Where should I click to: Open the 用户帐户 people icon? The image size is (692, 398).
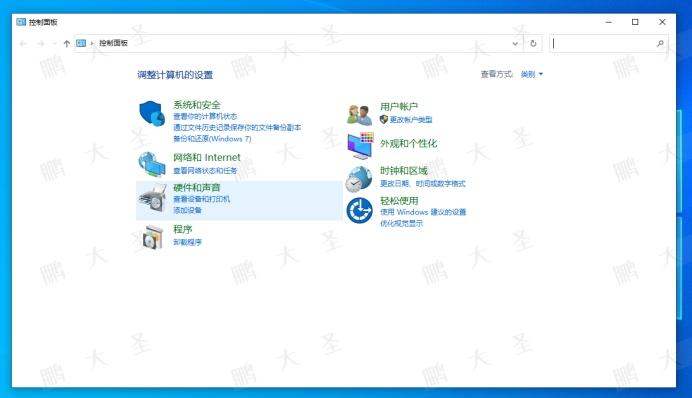click(x=359, y=115)
